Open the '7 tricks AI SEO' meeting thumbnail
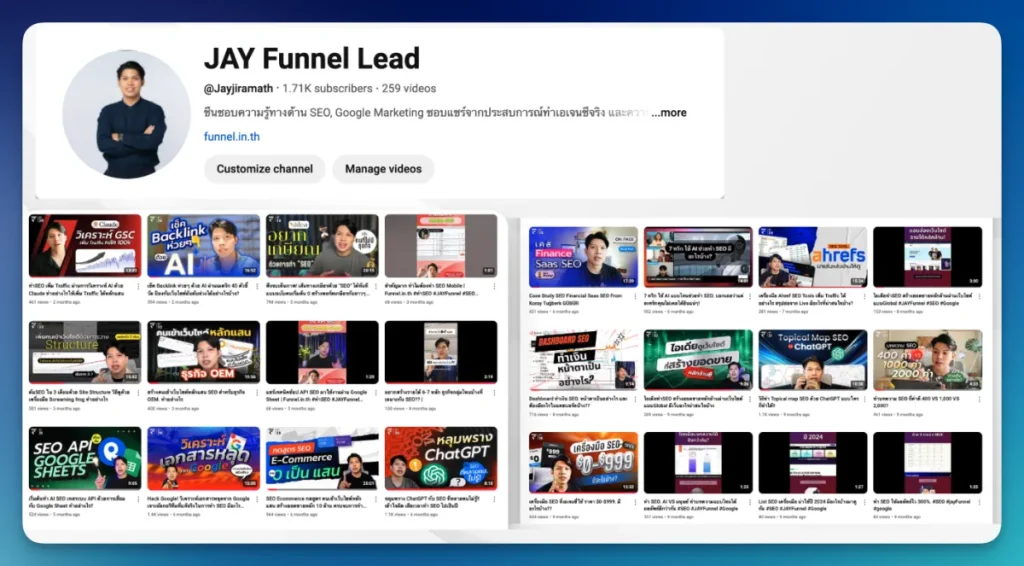The height and width of the screenshot is (566, 1024). click(698, 257)
